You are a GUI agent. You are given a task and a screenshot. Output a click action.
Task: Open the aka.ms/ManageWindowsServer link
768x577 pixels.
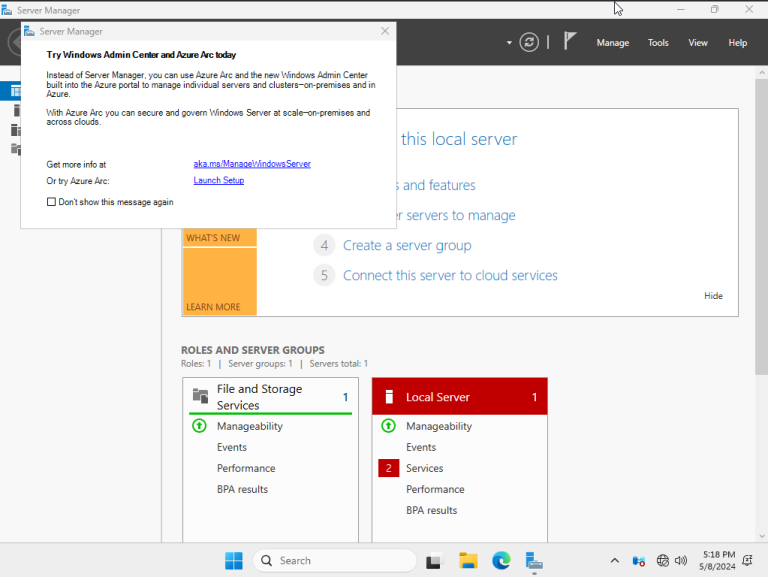252,164
